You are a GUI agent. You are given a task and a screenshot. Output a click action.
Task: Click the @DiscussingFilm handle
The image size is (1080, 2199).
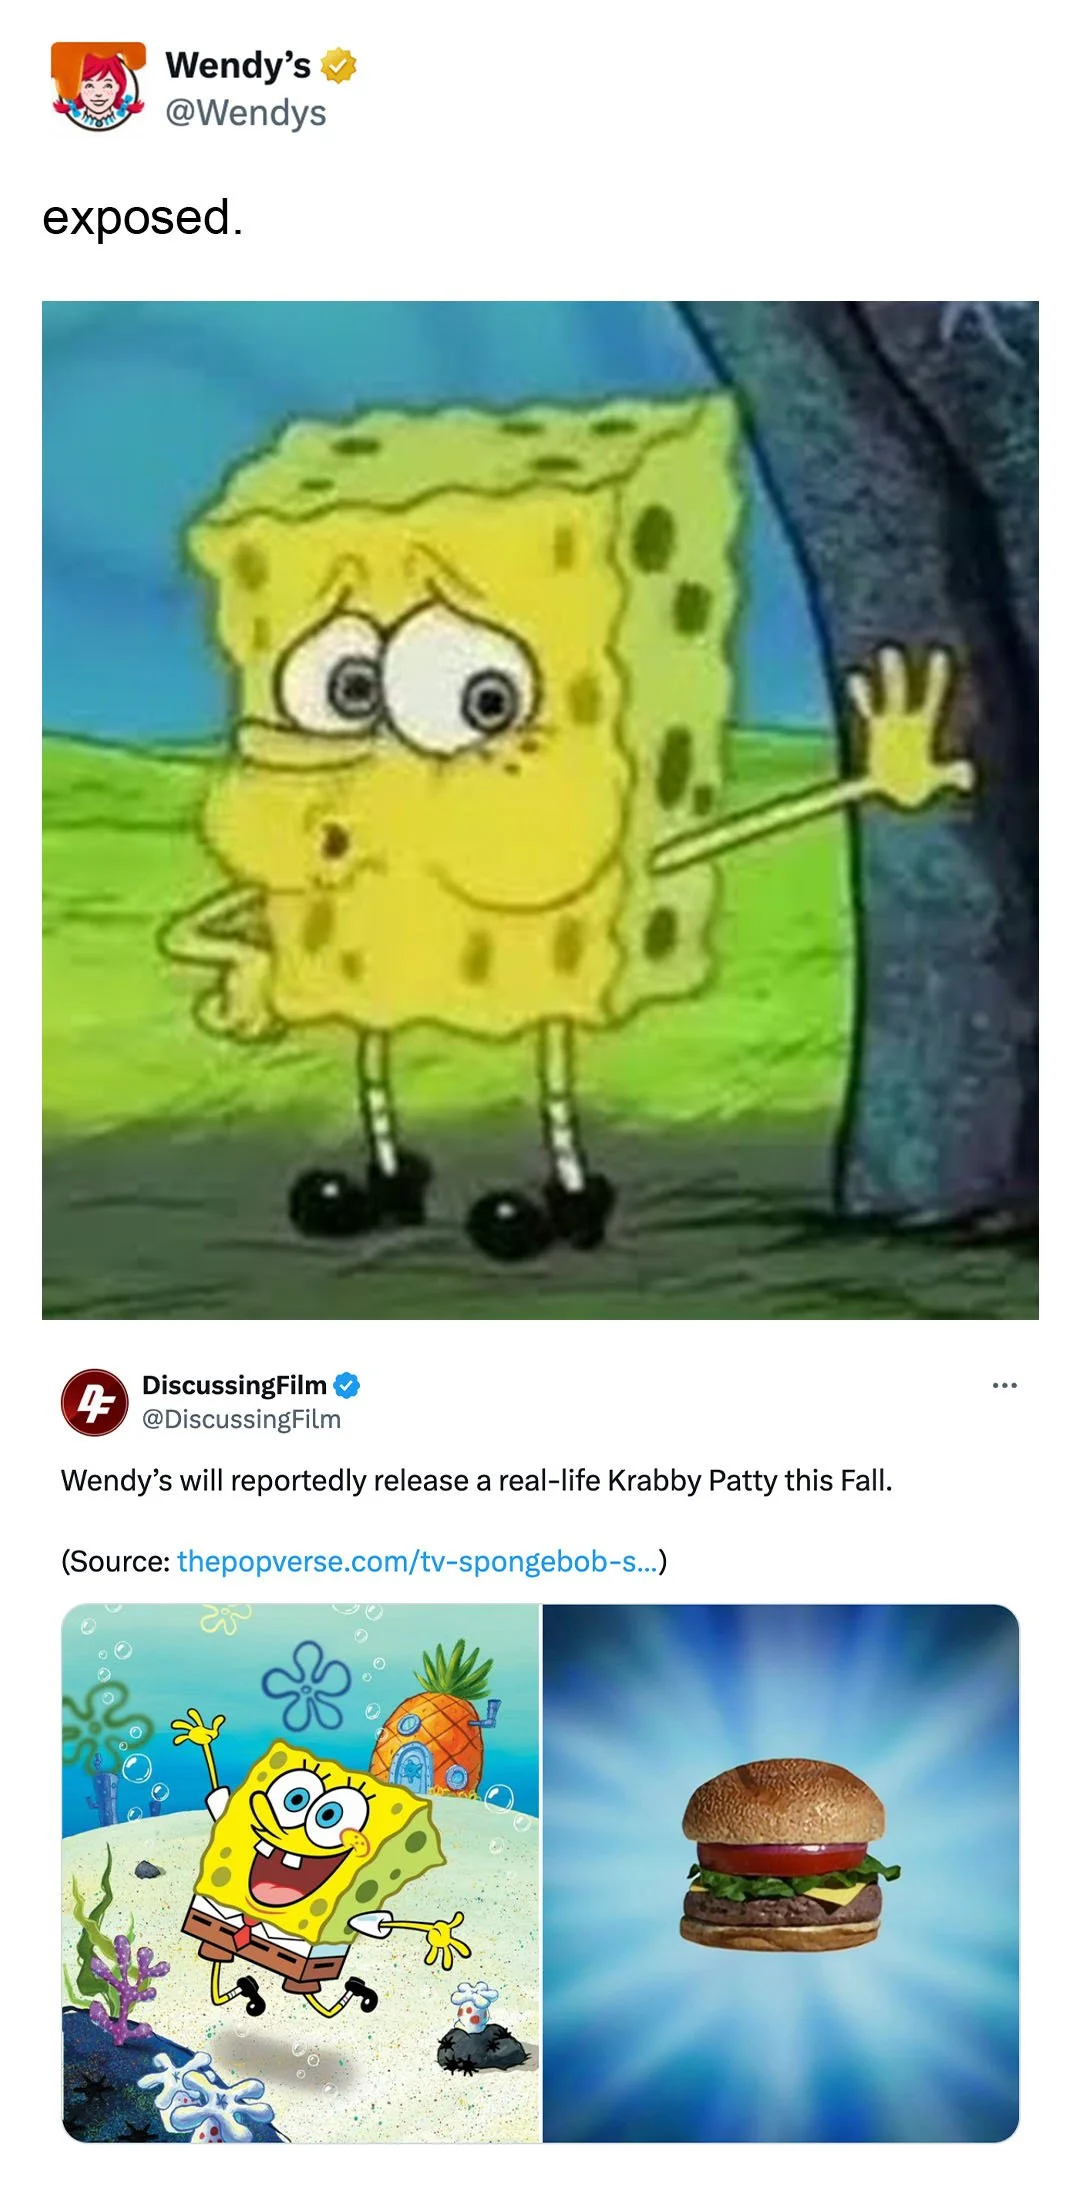[241, 1419]
